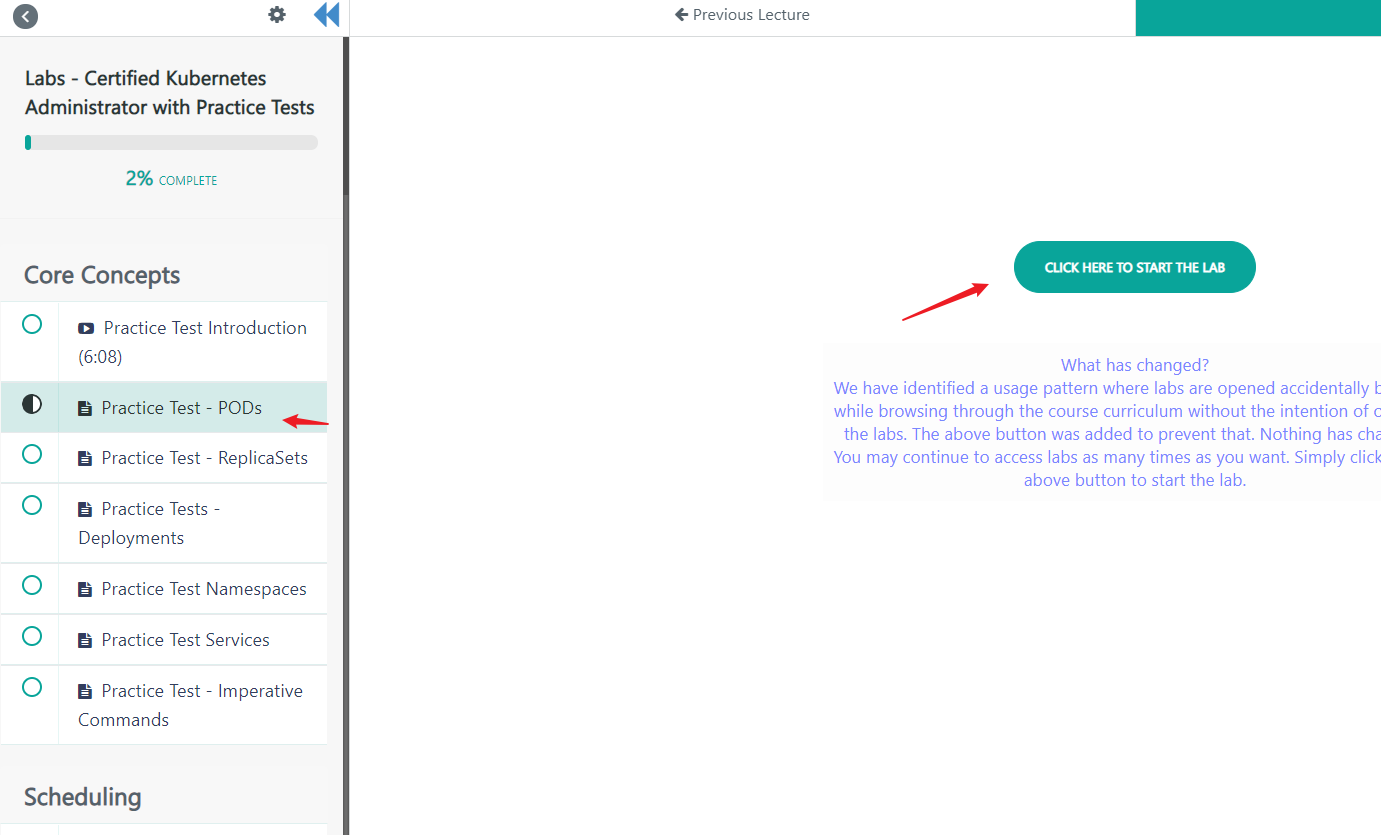Click Here To Start The Lab
This screenshot has height=835, width=1381.
coord(1134,267)
